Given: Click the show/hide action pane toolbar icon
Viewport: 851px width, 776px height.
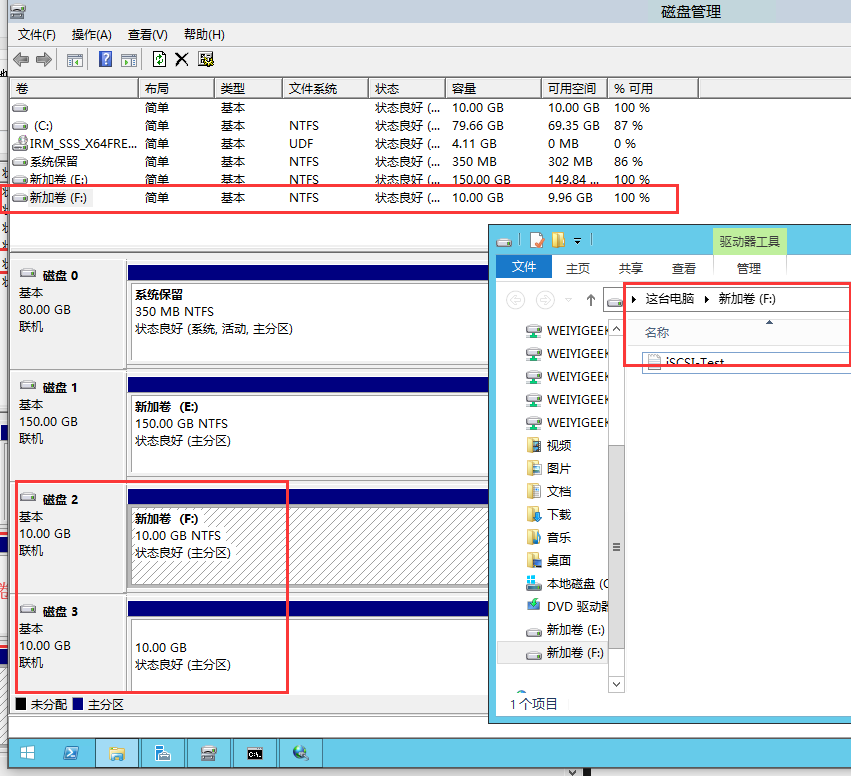Looking at the screenshot, I should [129, 60].
